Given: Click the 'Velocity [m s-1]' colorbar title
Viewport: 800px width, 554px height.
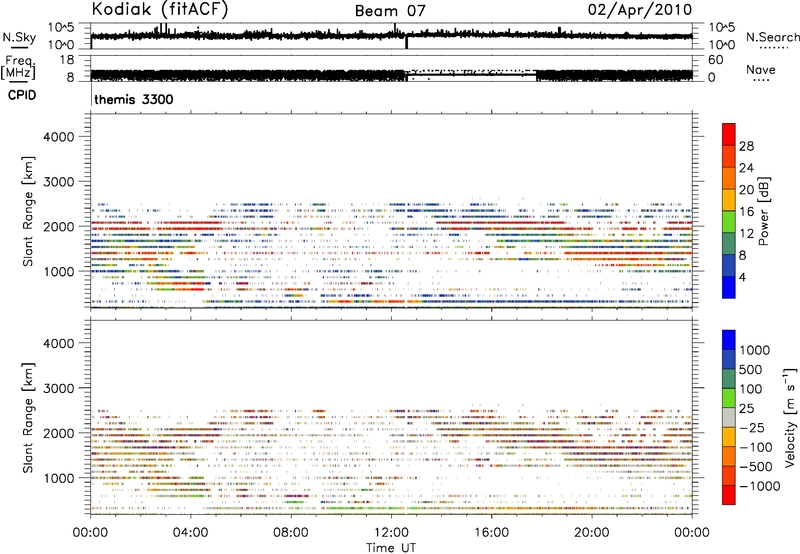Looking at the screenshot, I should click(790, 417).
